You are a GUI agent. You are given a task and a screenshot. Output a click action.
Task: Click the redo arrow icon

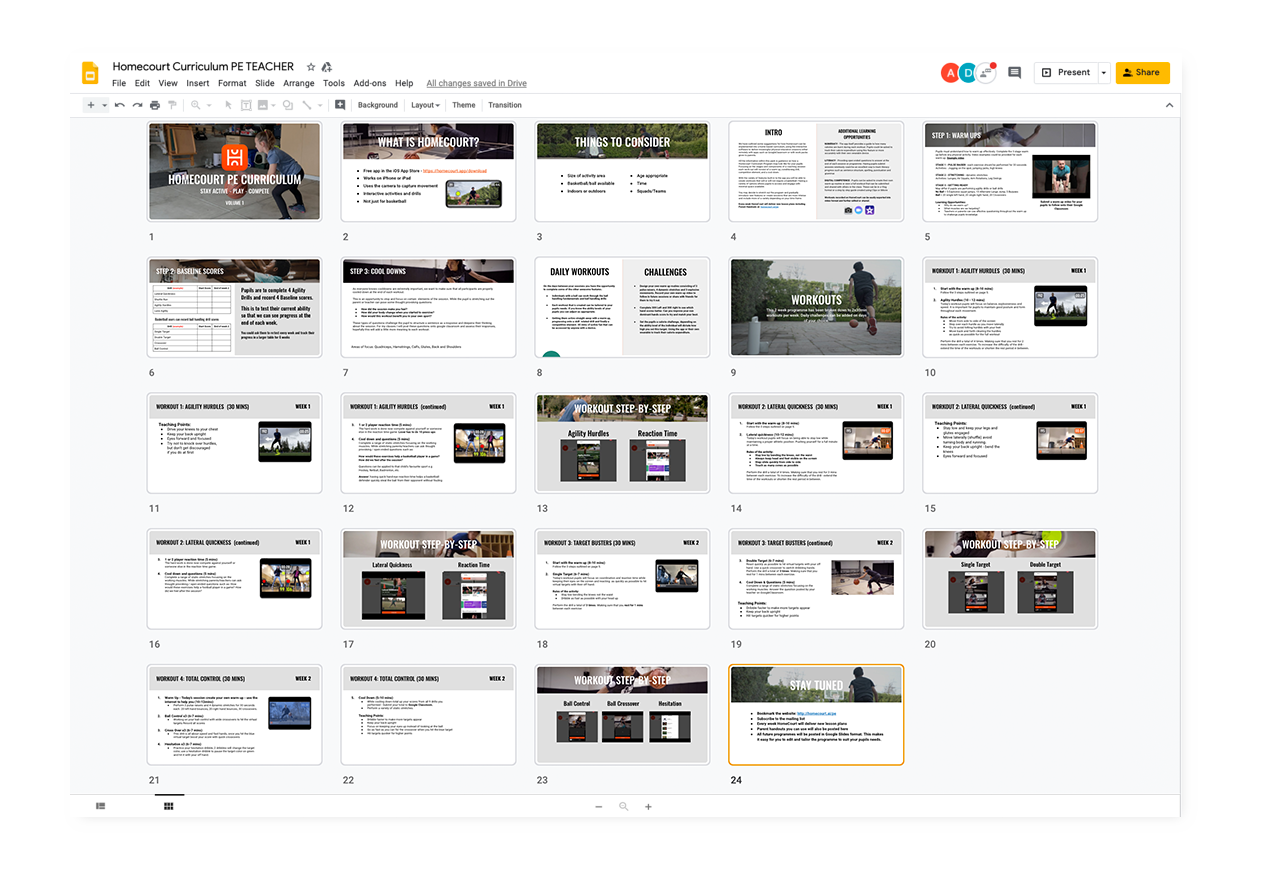coord(137,105)
